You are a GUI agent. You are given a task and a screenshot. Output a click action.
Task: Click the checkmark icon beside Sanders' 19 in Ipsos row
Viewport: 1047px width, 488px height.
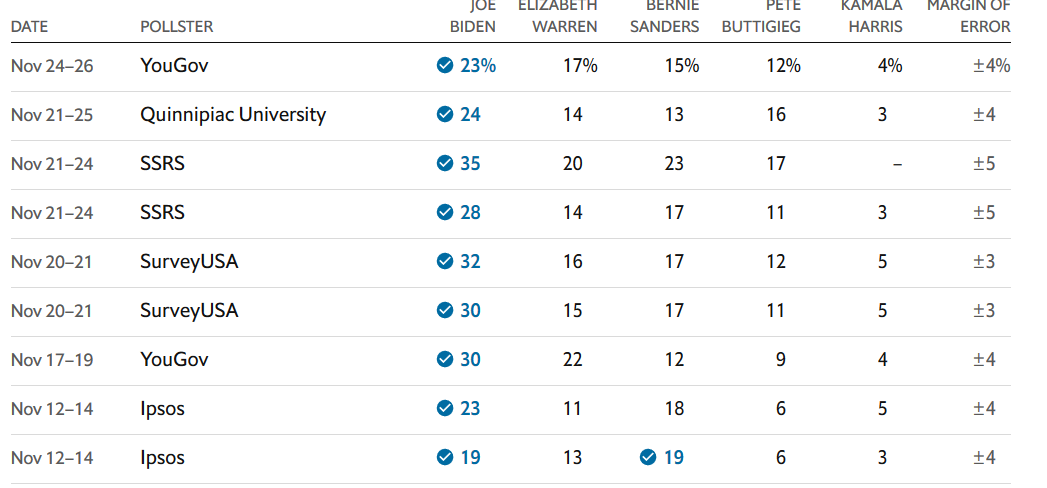pyautogui.click(x=648, y=457)
